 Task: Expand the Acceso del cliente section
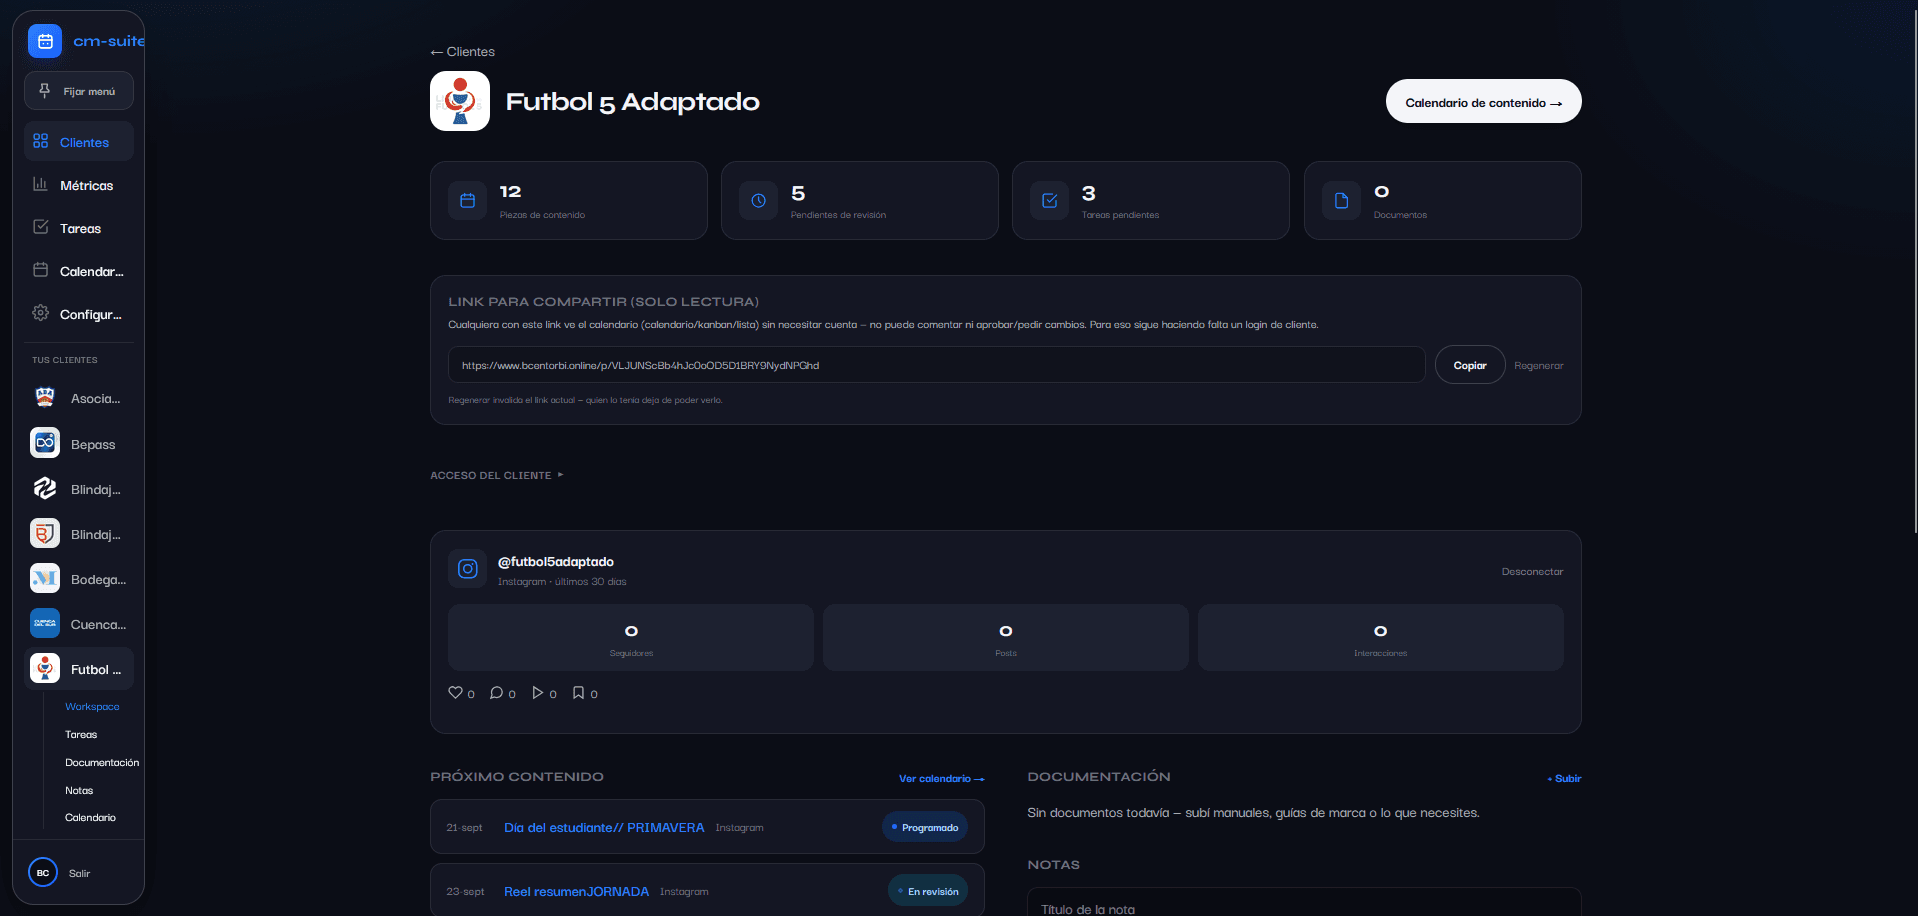[x=497, y=476]
